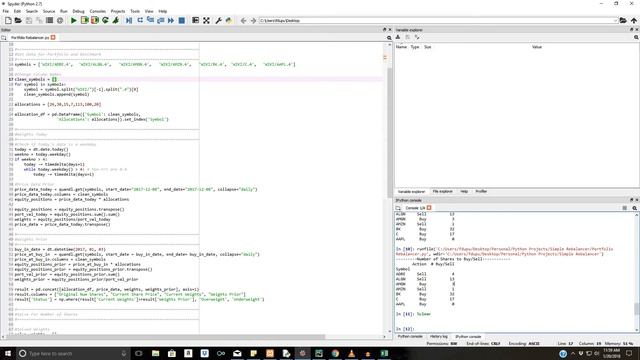Viewport: 640px width, 360px height.
Task: Maximize the current pane icon
Action: 196,20
